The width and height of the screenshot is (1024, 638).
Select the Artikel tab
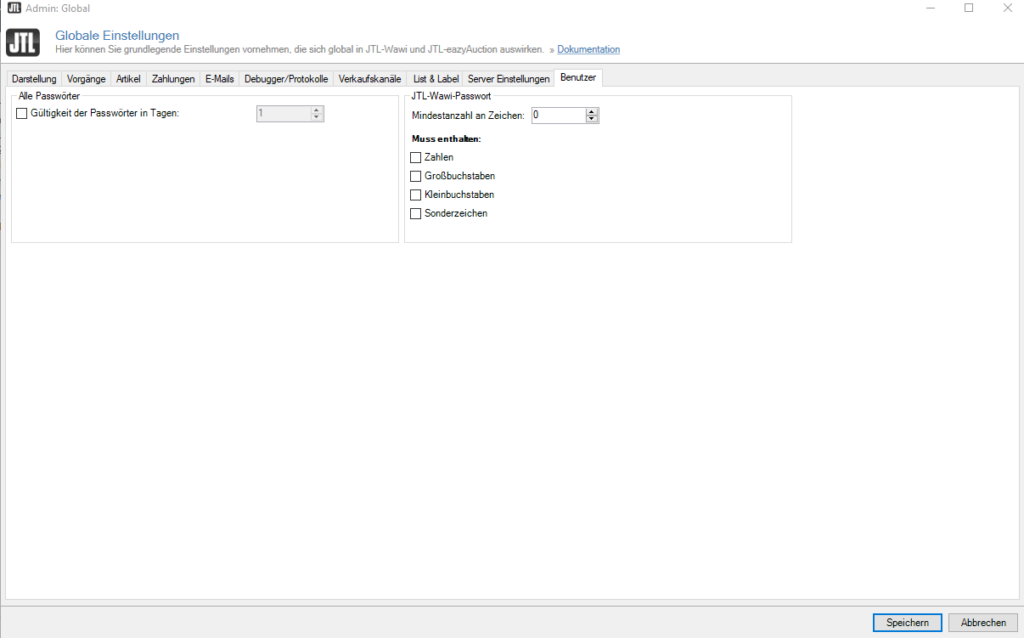(x=129, y=78)
